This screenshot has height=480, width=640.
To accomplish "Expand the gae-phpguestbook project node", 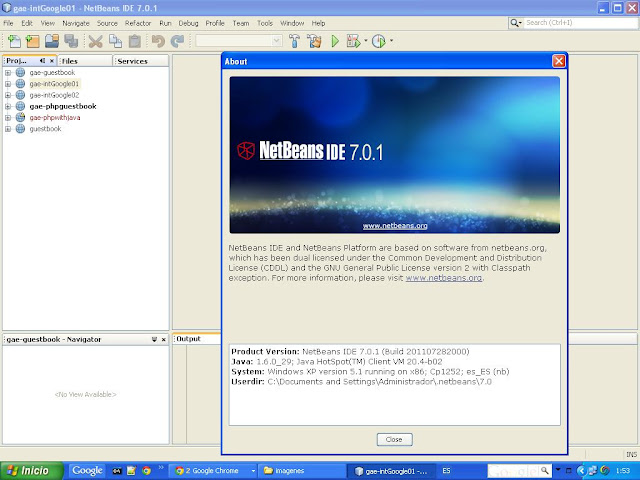I will [8, 106].
